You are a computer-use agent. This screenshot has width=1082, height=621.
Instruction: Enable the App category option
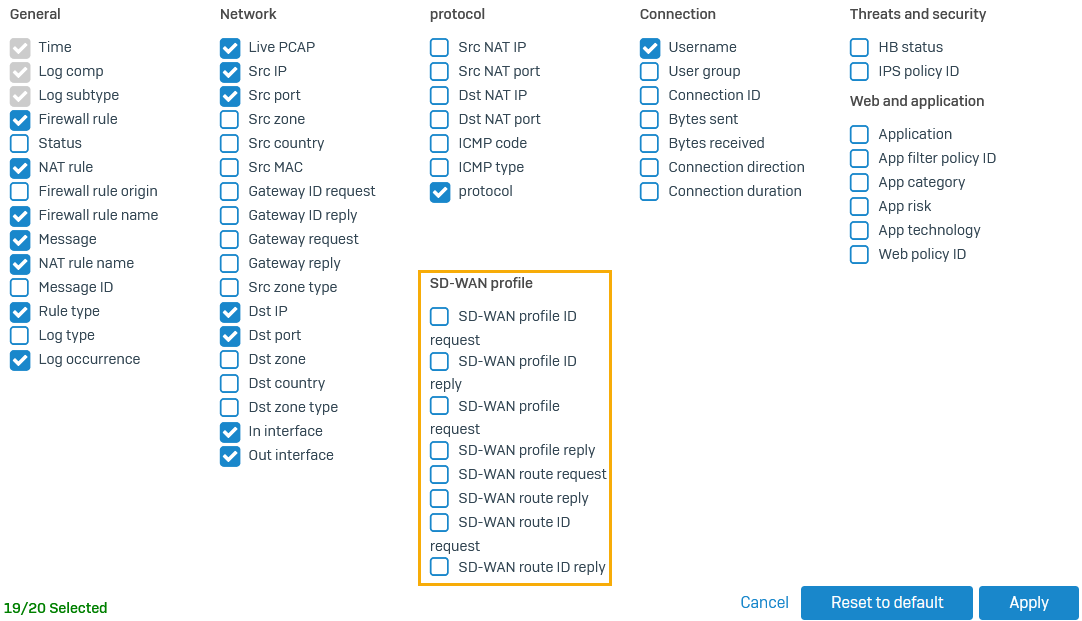[x=859, y=182]
